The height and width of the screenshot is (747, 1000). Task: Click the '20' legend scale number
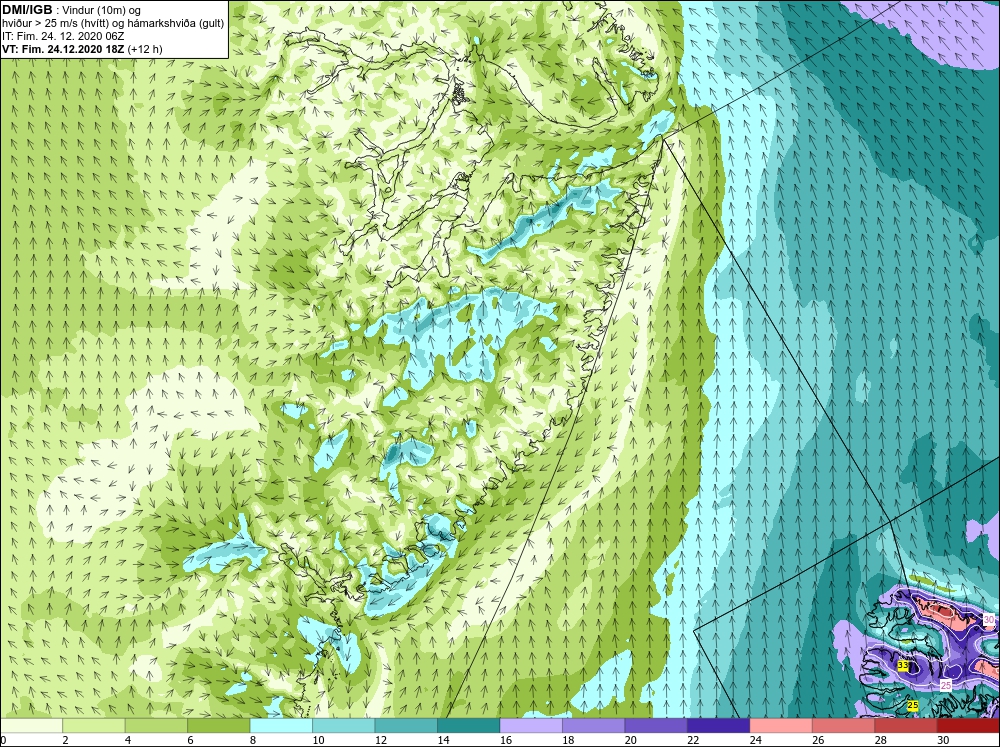630,740
